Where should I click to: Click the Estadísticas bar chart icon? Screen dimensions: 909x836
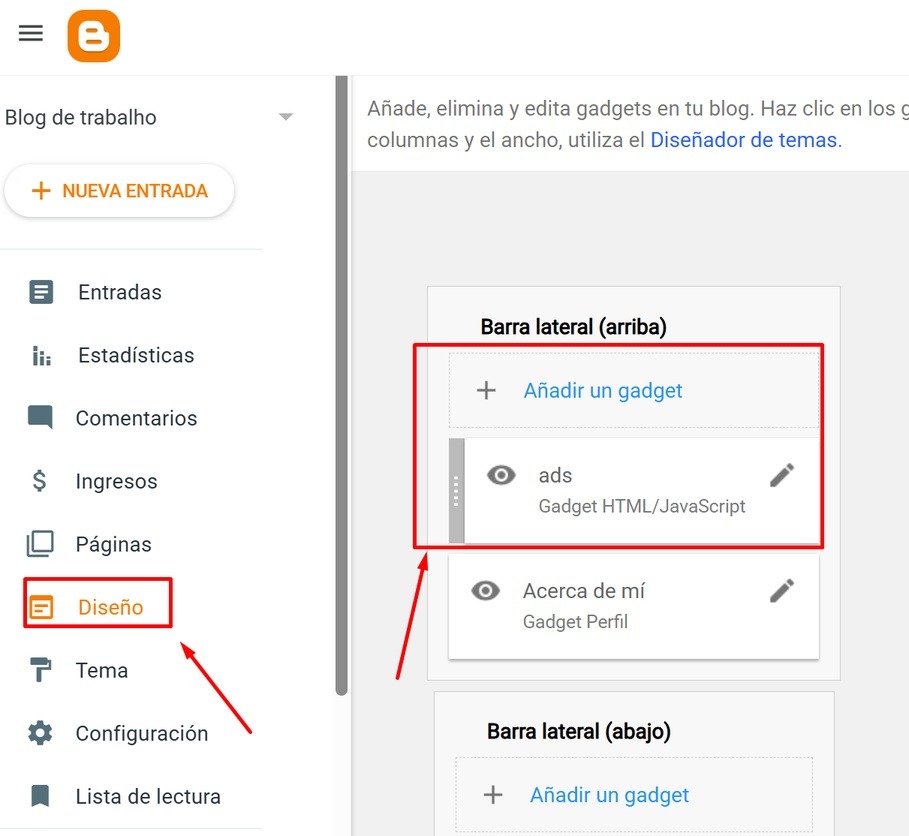click(x=41, y=355)
